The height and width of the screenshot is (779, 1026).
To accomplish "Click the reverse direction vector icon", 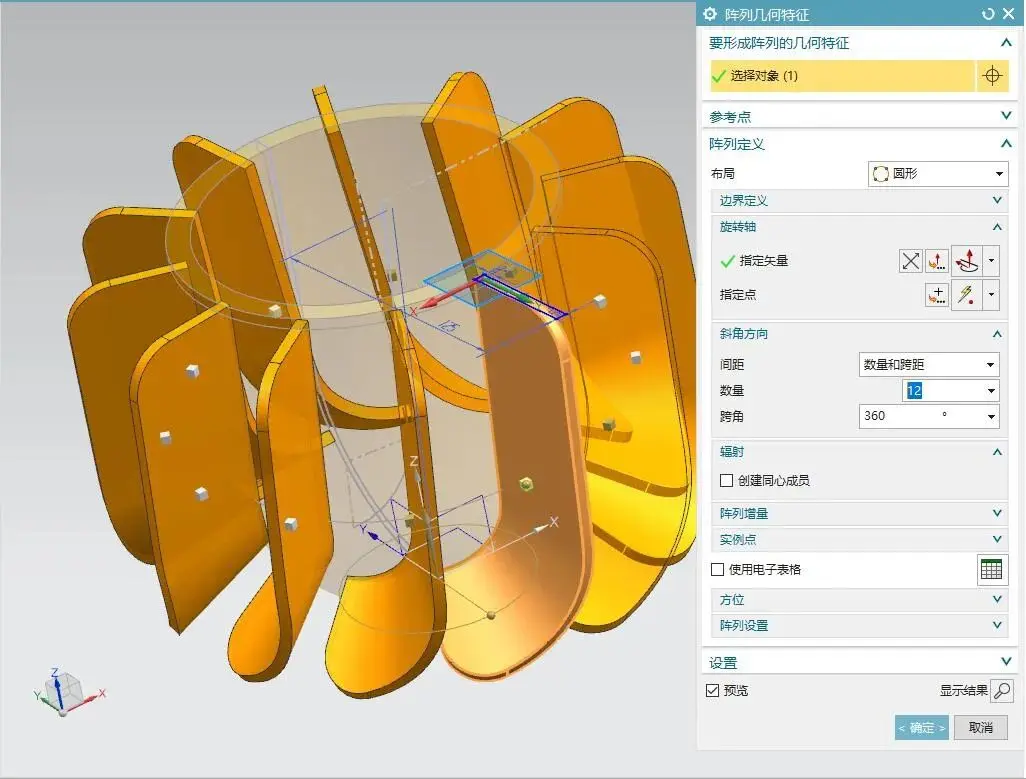I will [x=910, y=261].
